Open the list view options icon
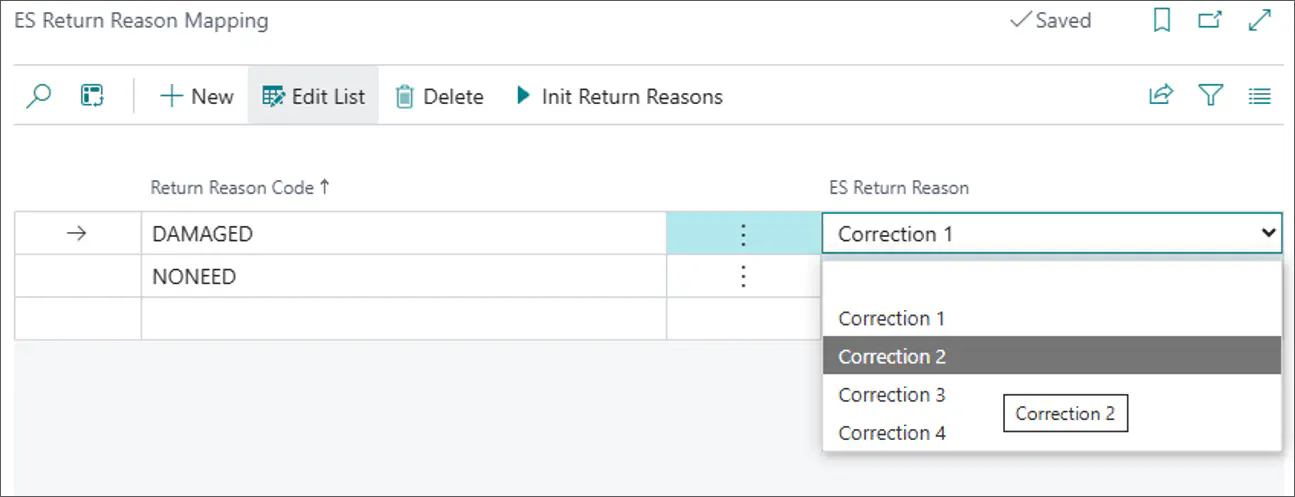Viewport: 1295px width, 497px height. point(1260,96)
